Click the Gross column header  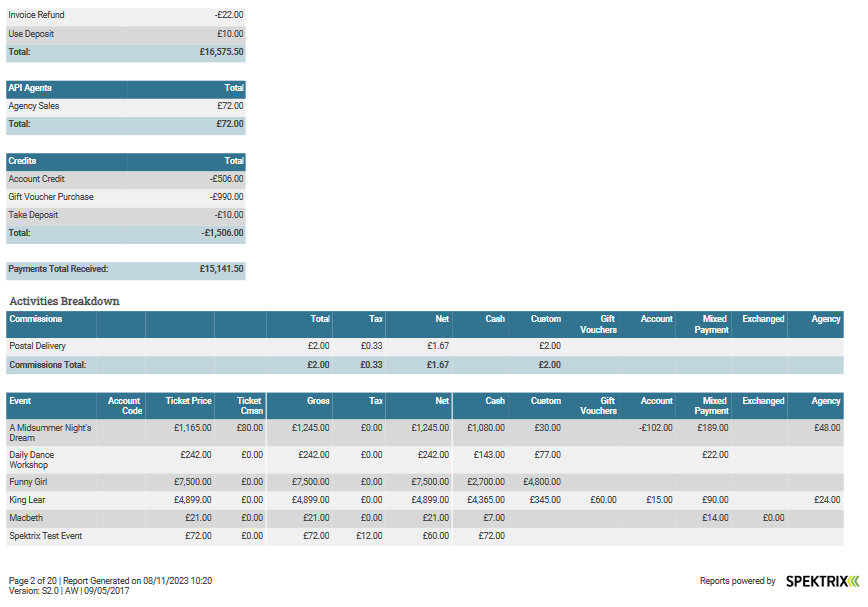(318, 401)
